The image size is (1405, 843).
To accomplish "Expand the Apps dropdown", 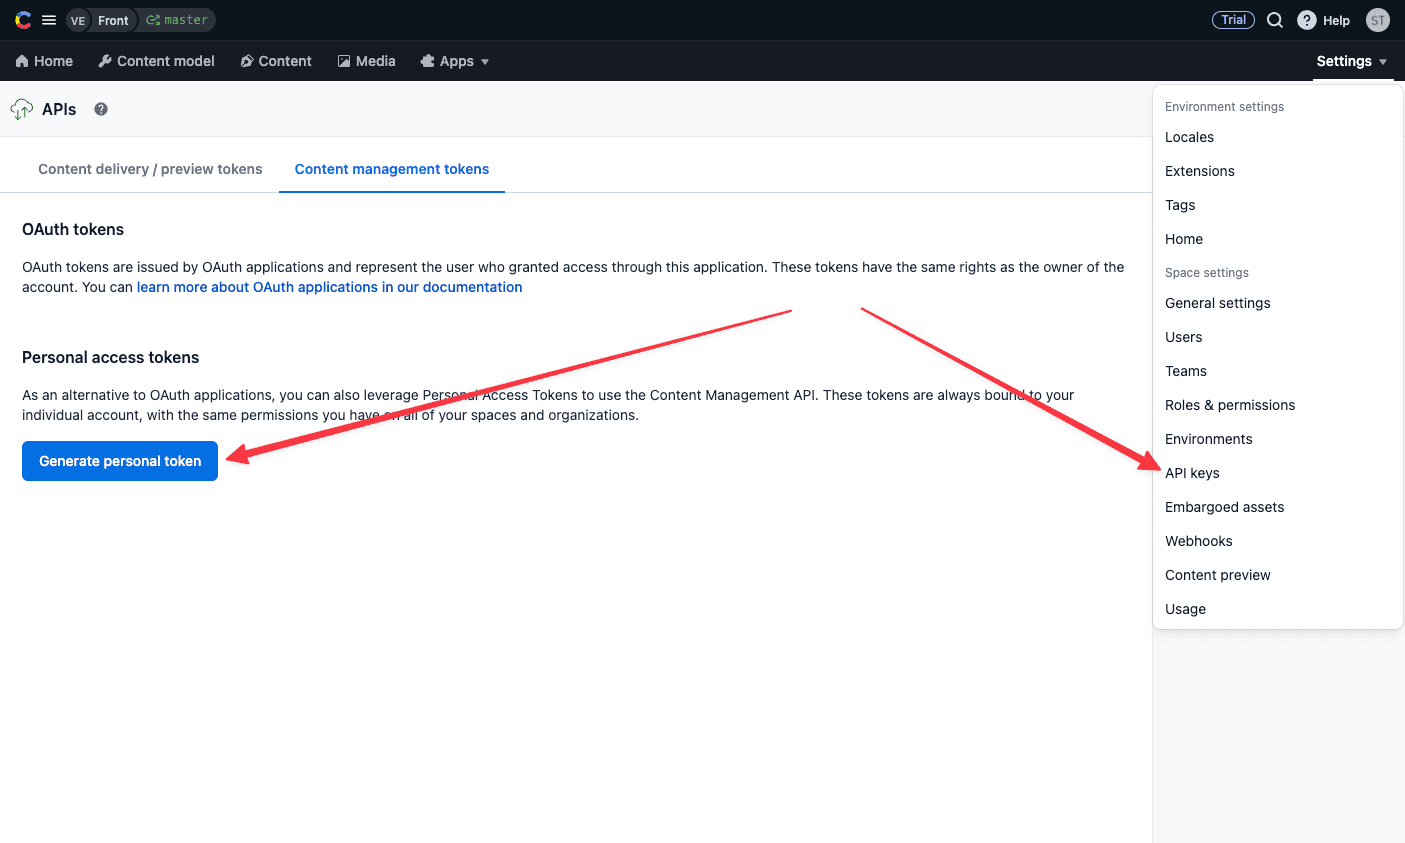I will (x=455, y=61).
